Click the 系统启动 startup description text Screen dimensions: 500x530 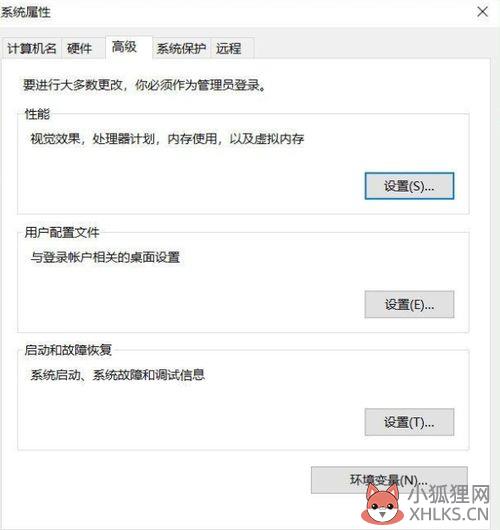[118, 375]
